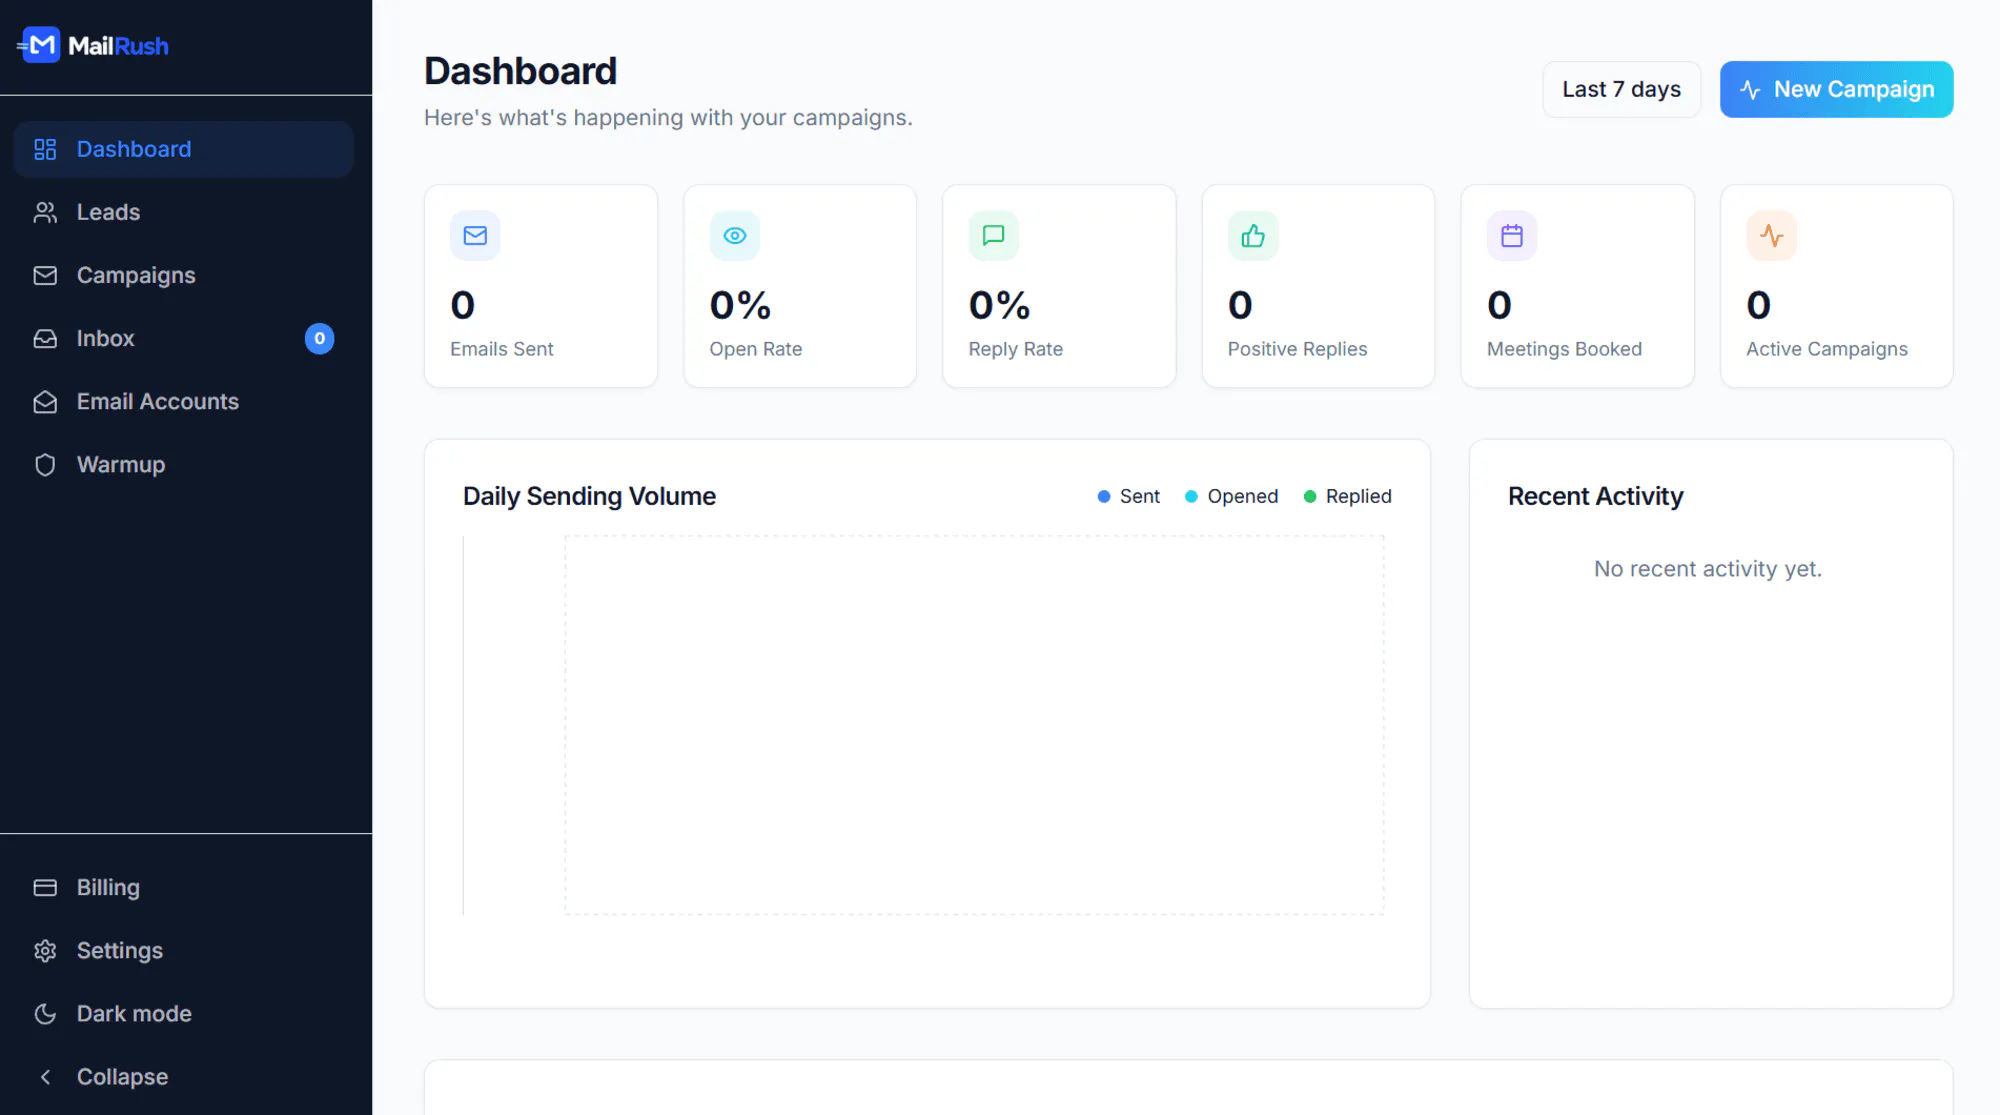Toggle the Replied series in chart legend
This screenshot has width=2000, height=1115.
(x=1347, y=497)
